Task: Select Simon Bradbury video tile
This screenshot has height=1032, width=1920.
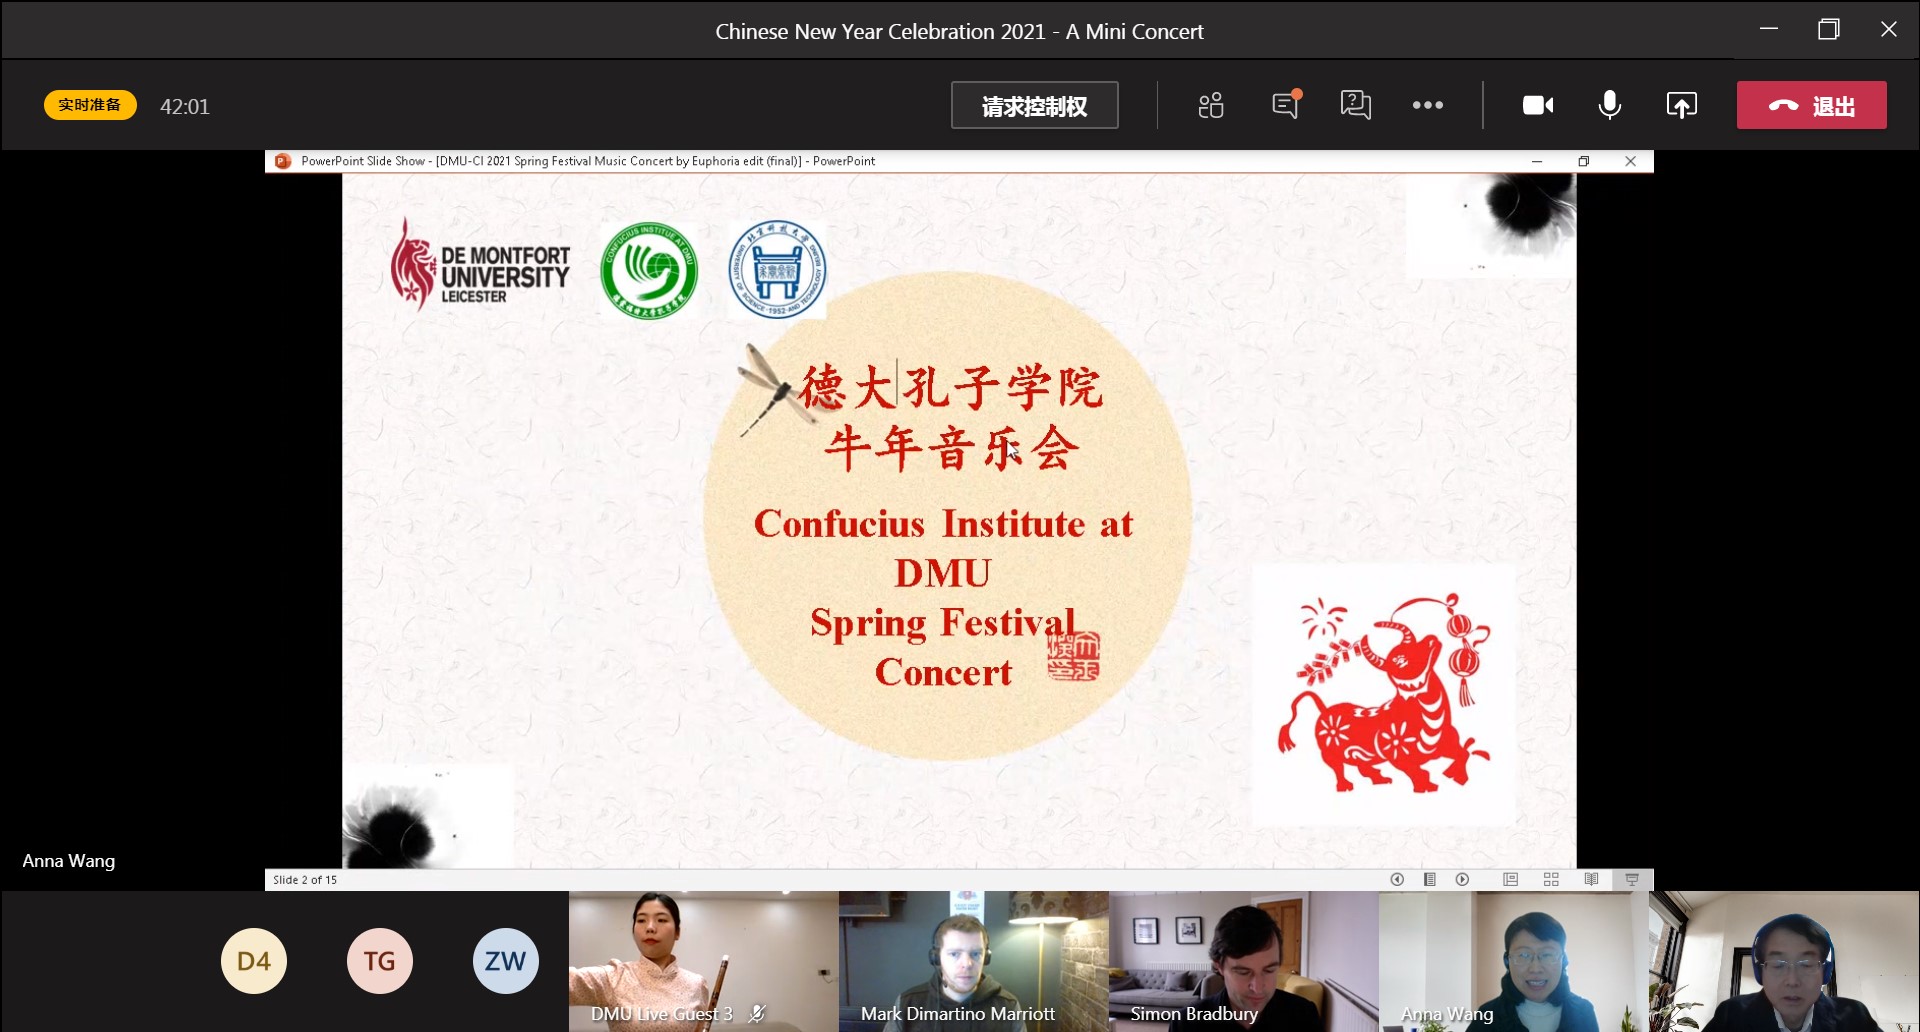Action: point(1244,961)
